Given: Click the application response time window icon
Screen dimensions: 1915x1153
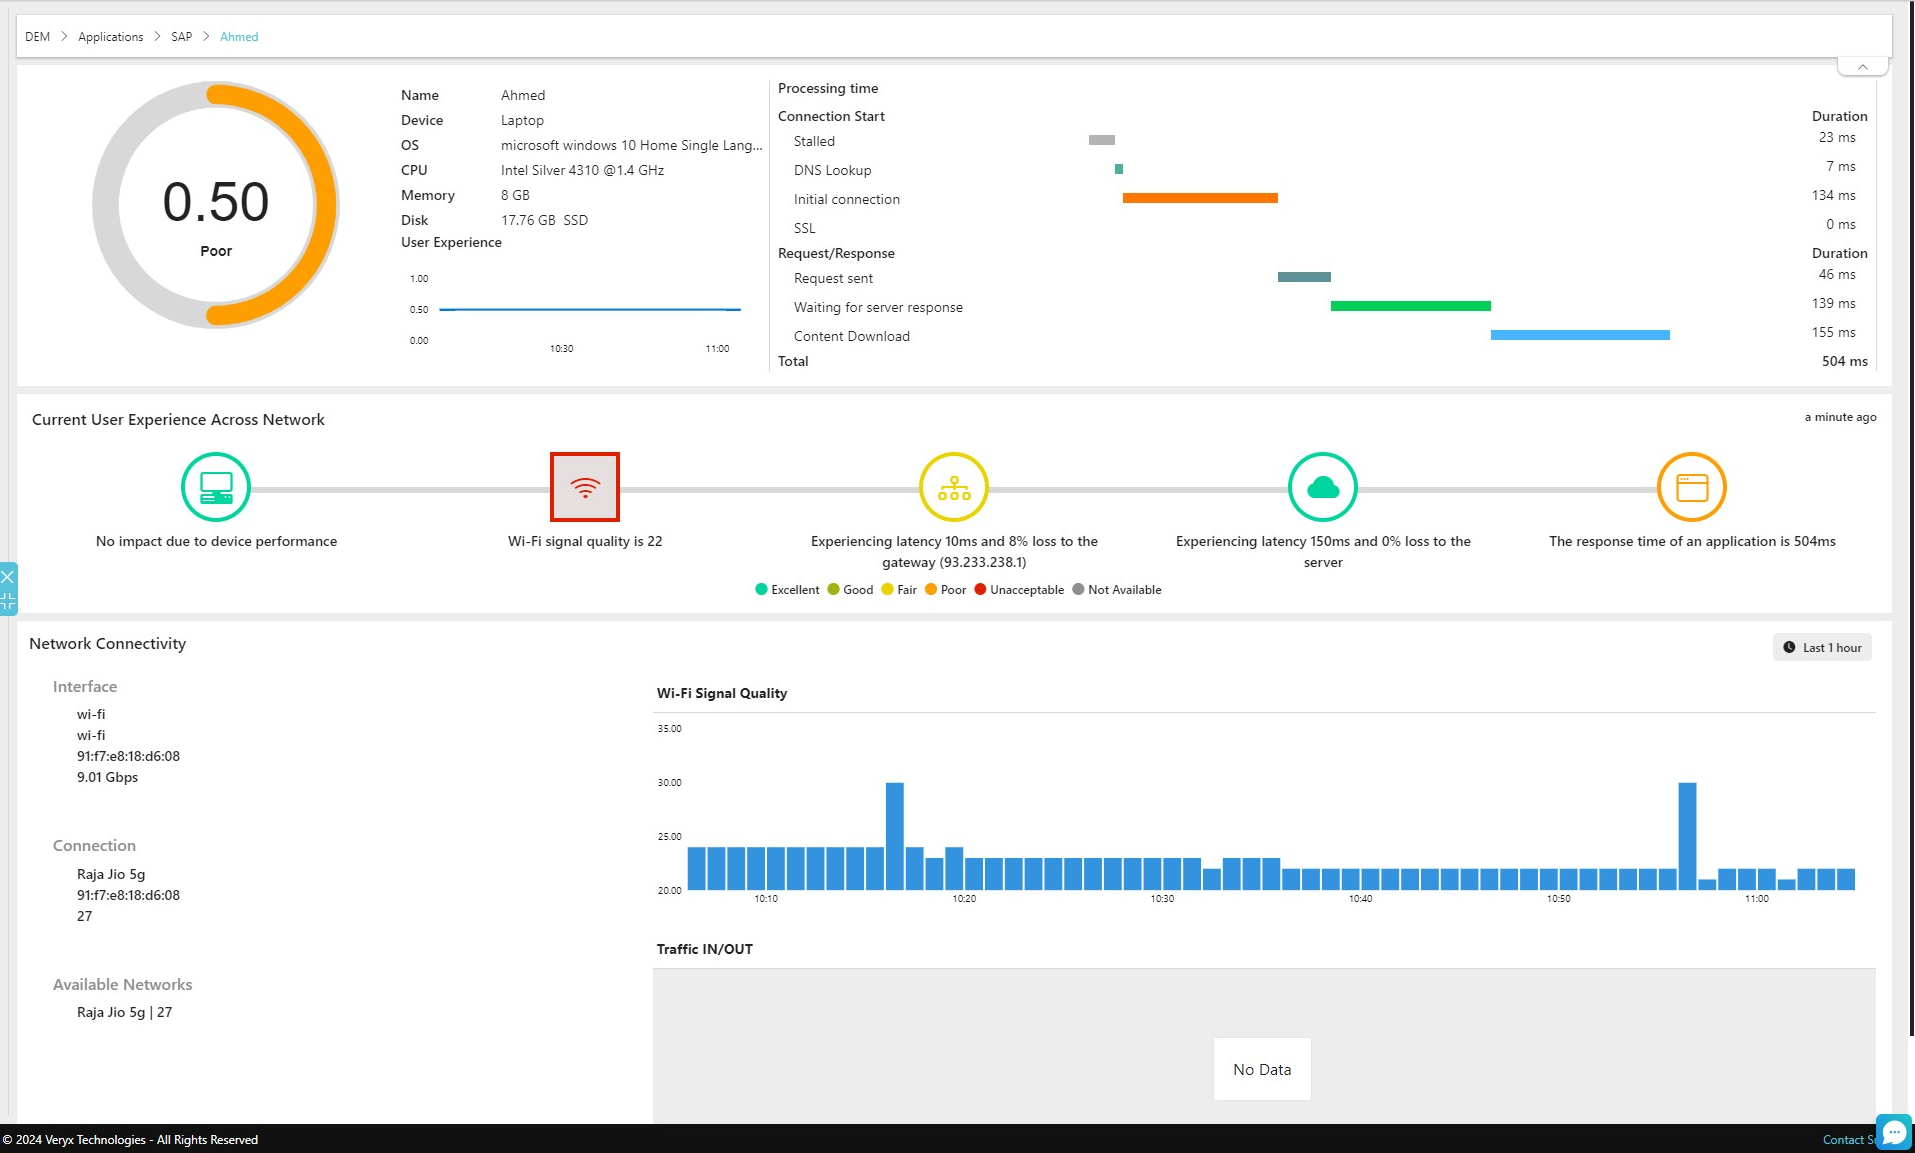Looking at the screenshot, I should click(1692, 487).
